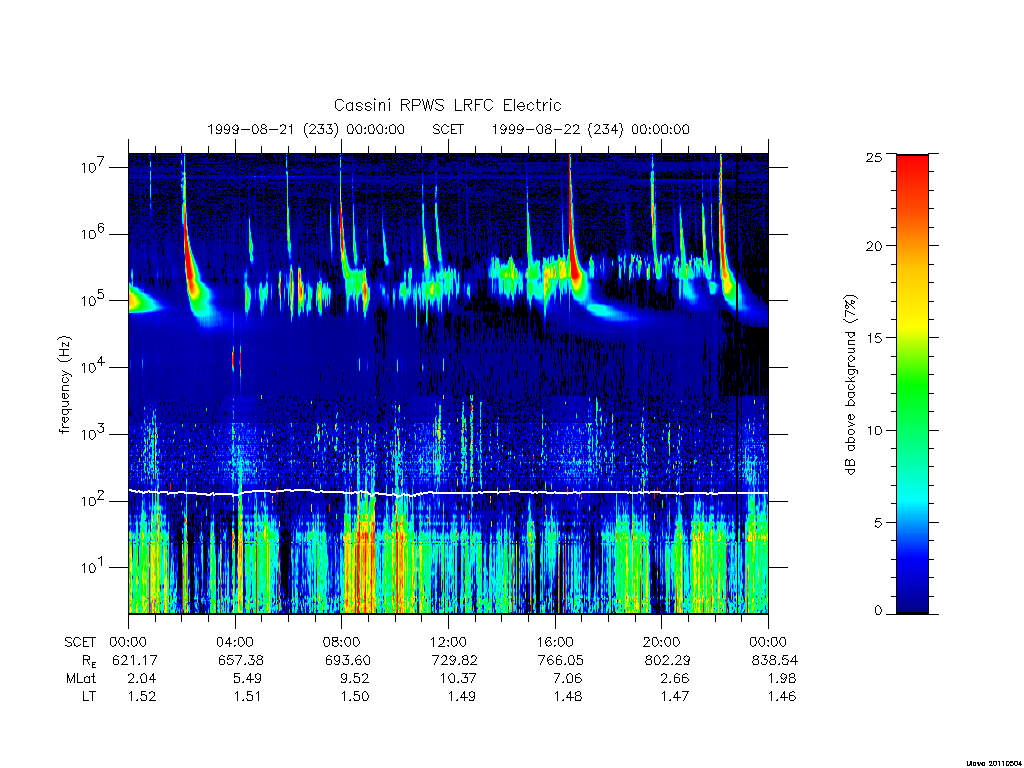Screen dimensions: 1024x768
Task: Click the RE value 766.05
Action: point(560,660)
